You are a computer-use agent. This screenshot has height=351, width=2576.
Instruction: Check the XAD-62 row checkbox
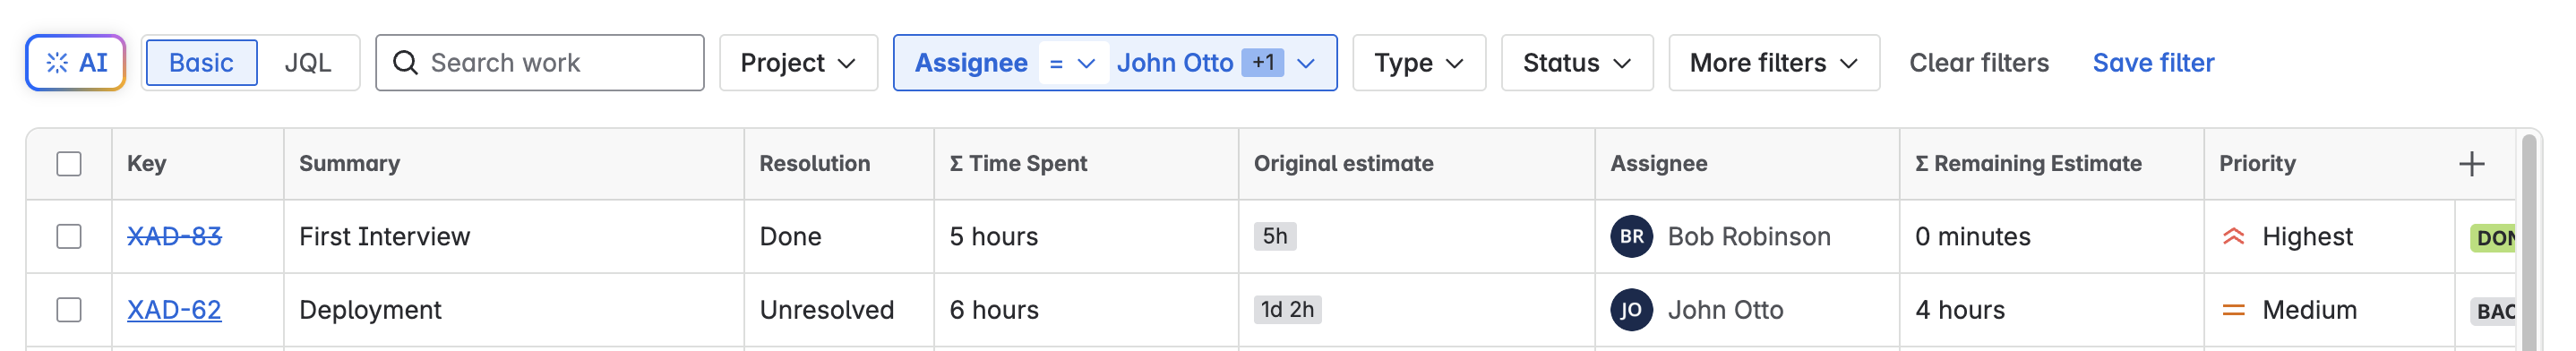point(69,310)
